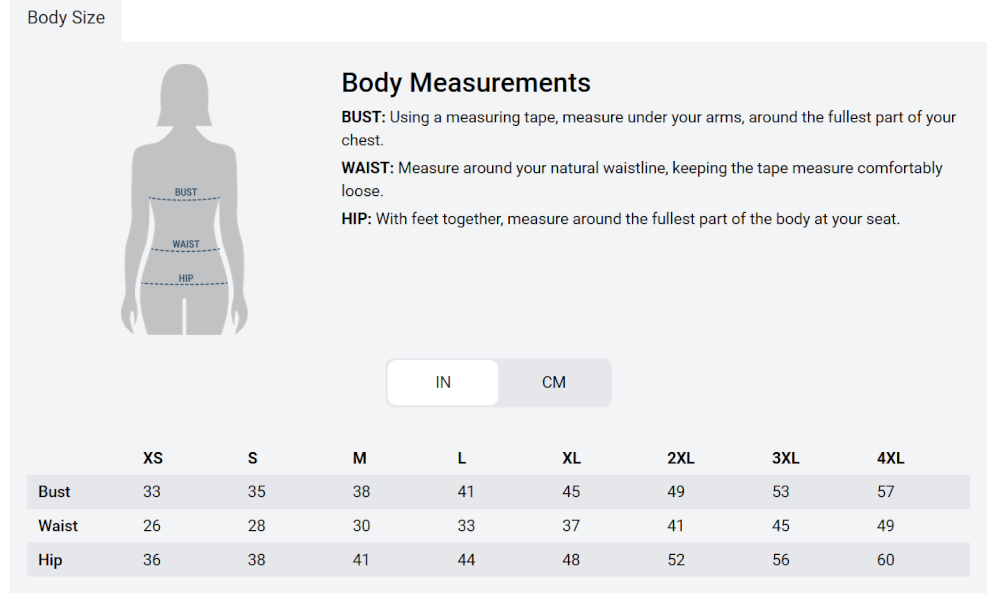Click the WAIST label on the figure

click(186, 244)
